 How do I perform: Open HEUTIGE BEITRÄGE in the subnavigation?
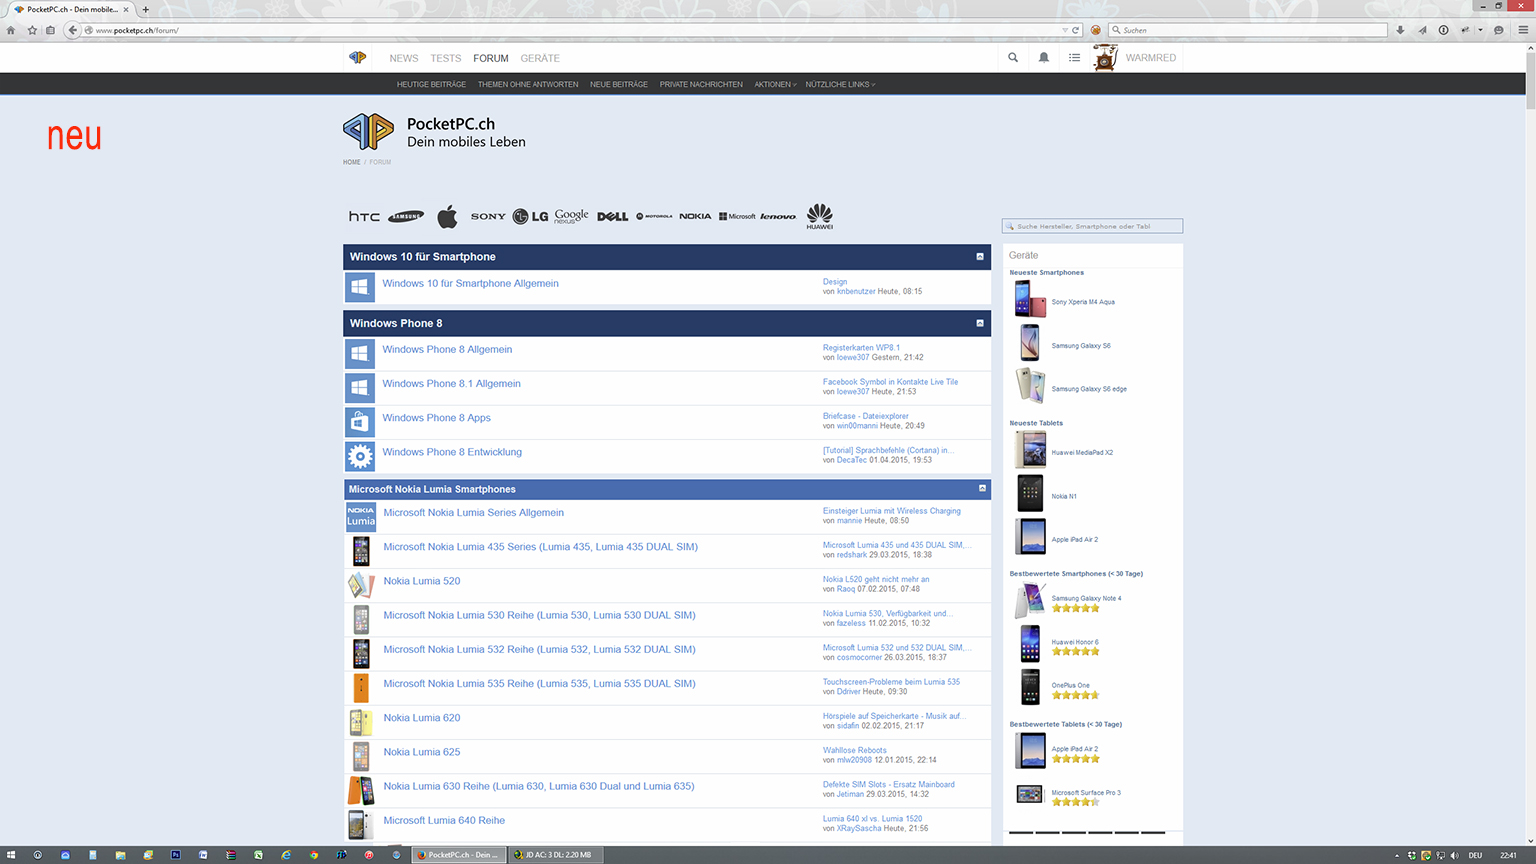coord(431,85)
